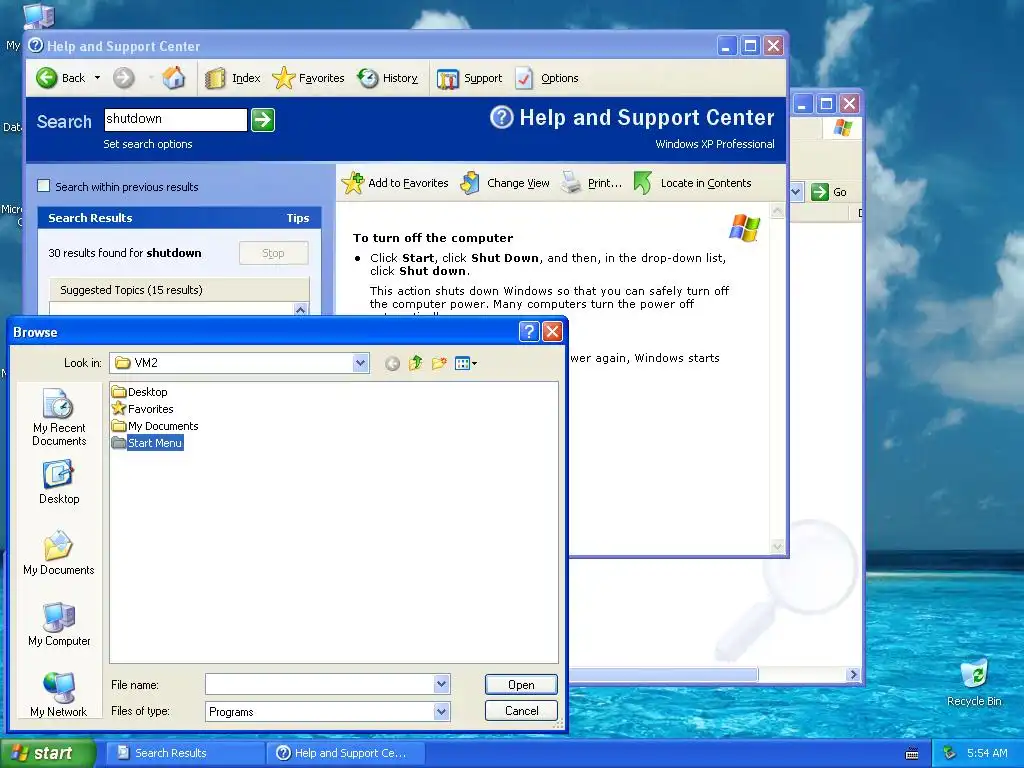Click right arrow of background window horizontal scrollbar
This screenshot has width=1024, height=768.
(853, 675)
